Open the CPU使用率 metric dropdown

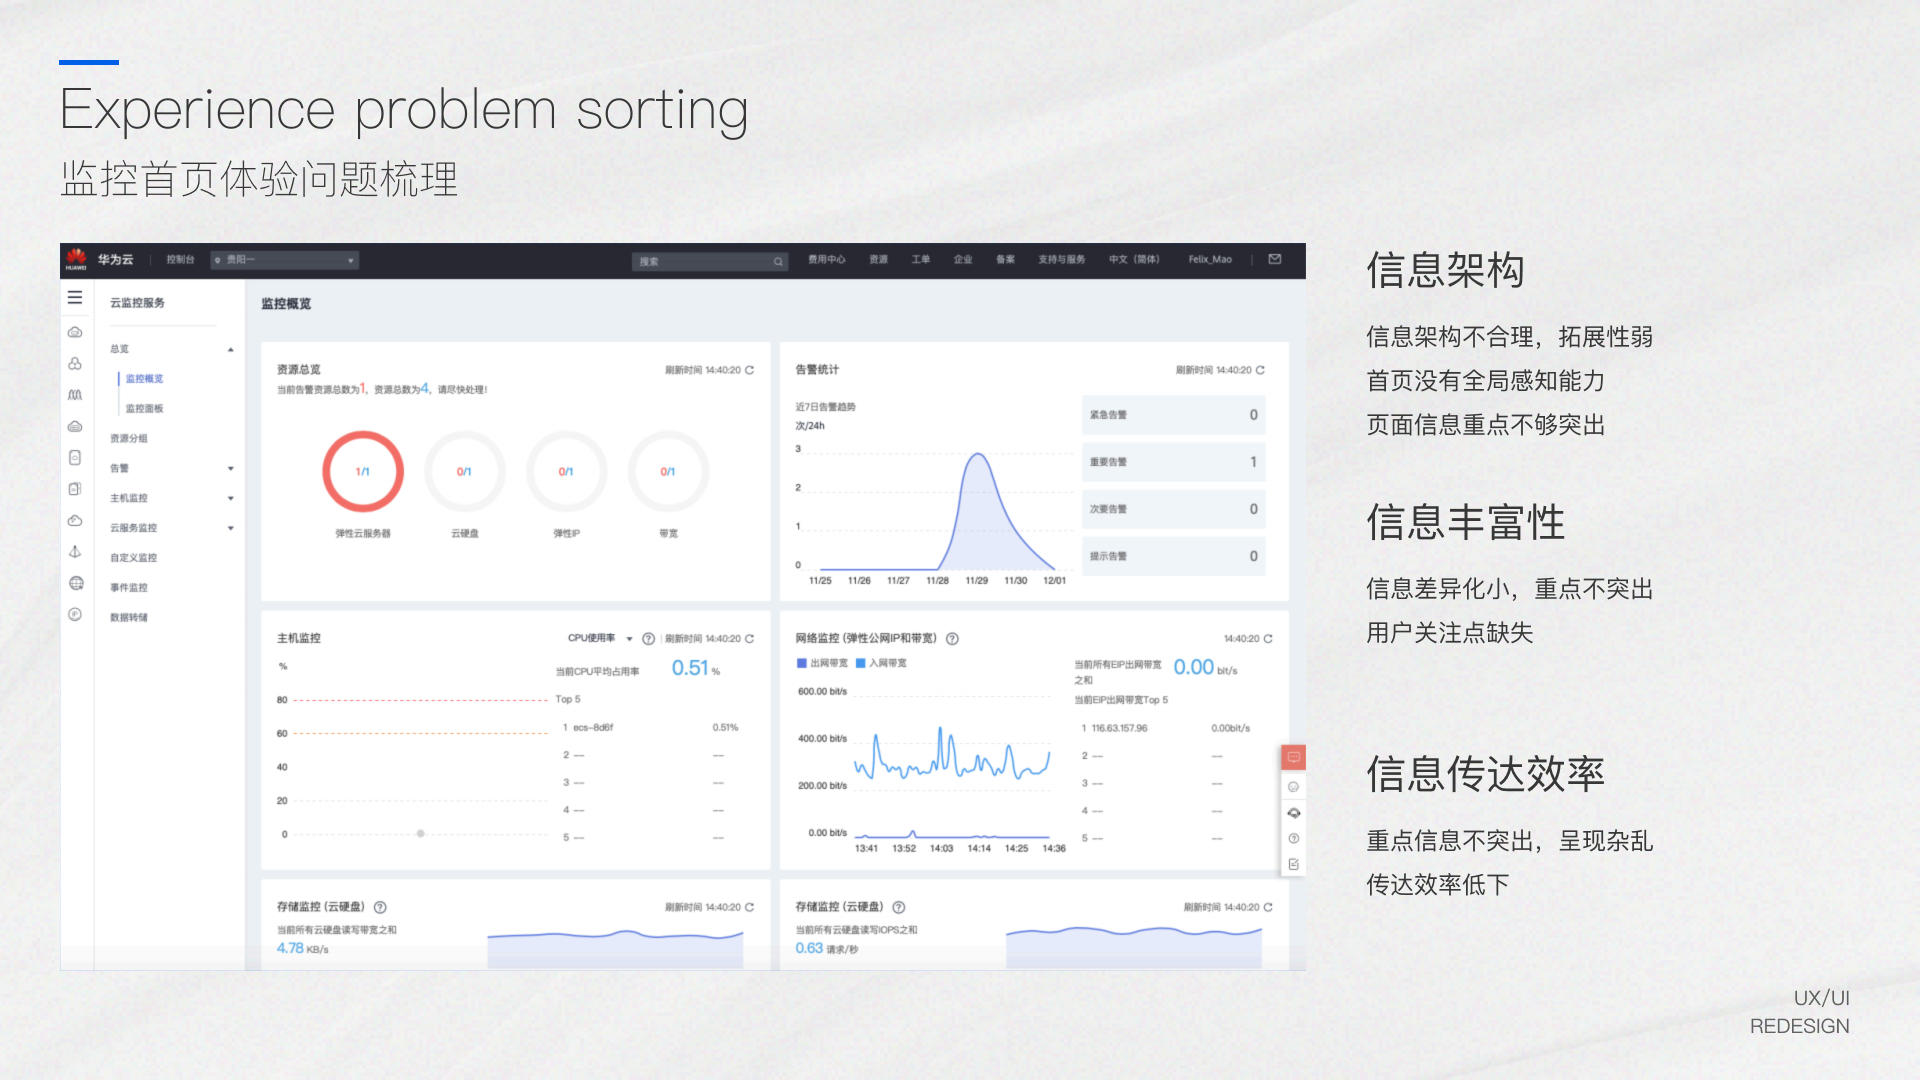pyautogui.click(x=600, y=639)
